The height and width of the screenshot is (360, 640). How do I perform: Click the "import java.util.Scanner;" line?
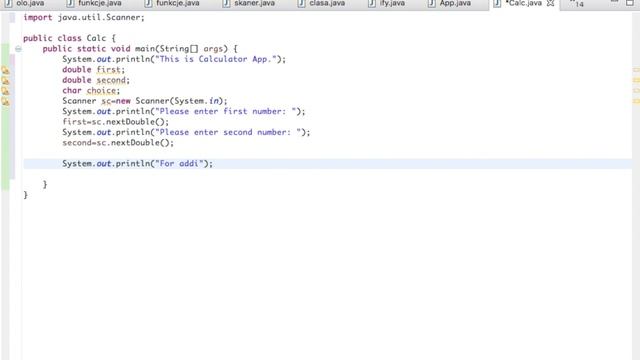[x=84, y=18]
